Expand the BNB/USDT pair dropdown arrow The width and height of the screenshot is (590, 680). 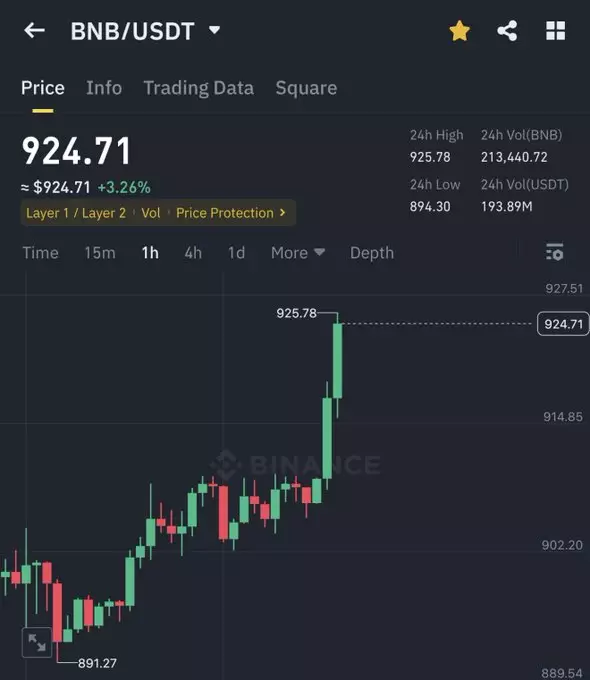214,30
